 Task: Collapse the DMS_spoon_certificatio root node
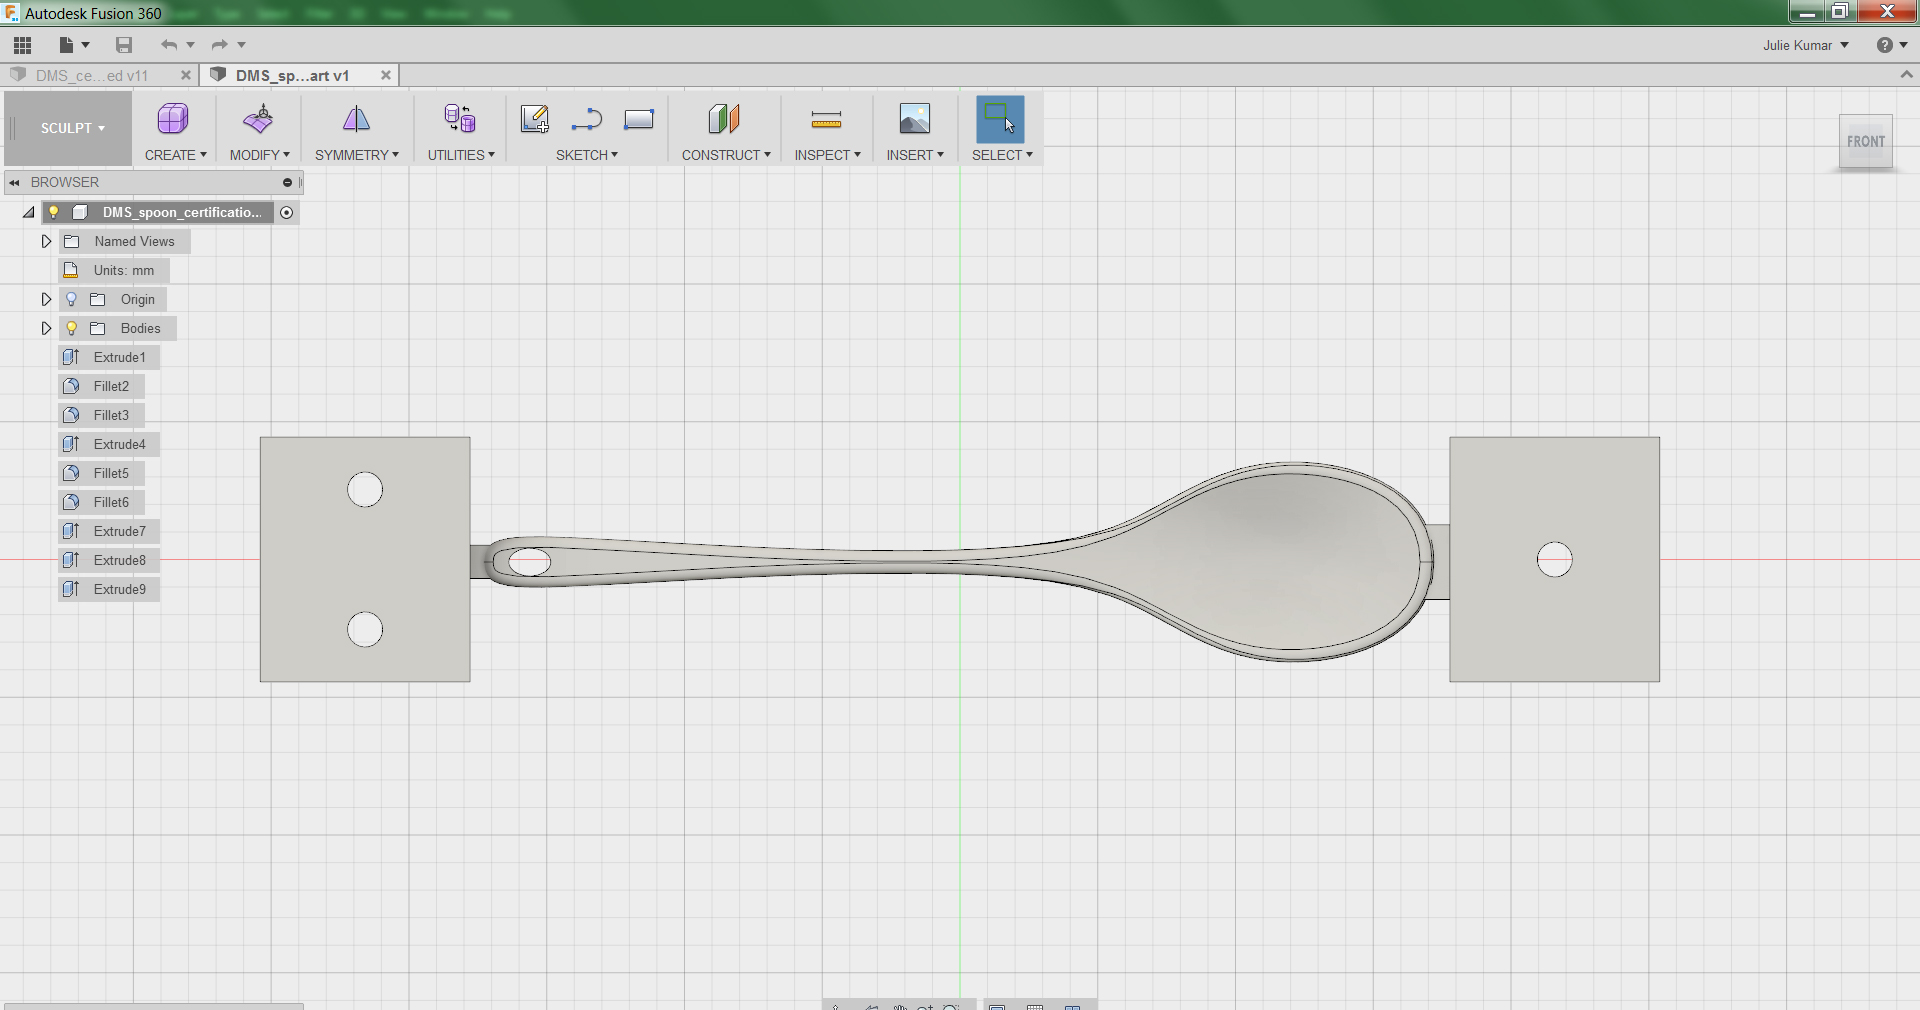point(29,212)
